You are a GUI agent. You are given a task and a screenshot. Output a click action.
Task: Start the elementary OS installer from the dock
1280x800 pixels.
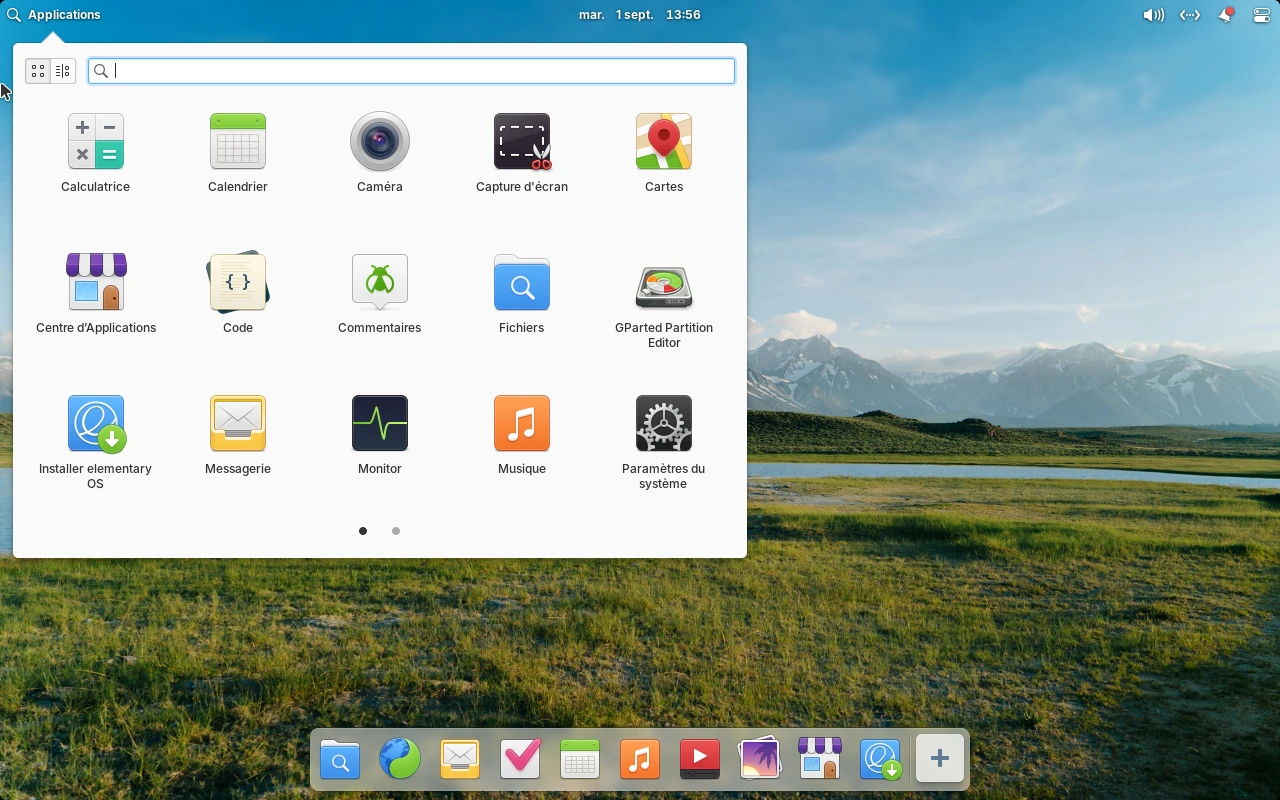click(881, 760)
